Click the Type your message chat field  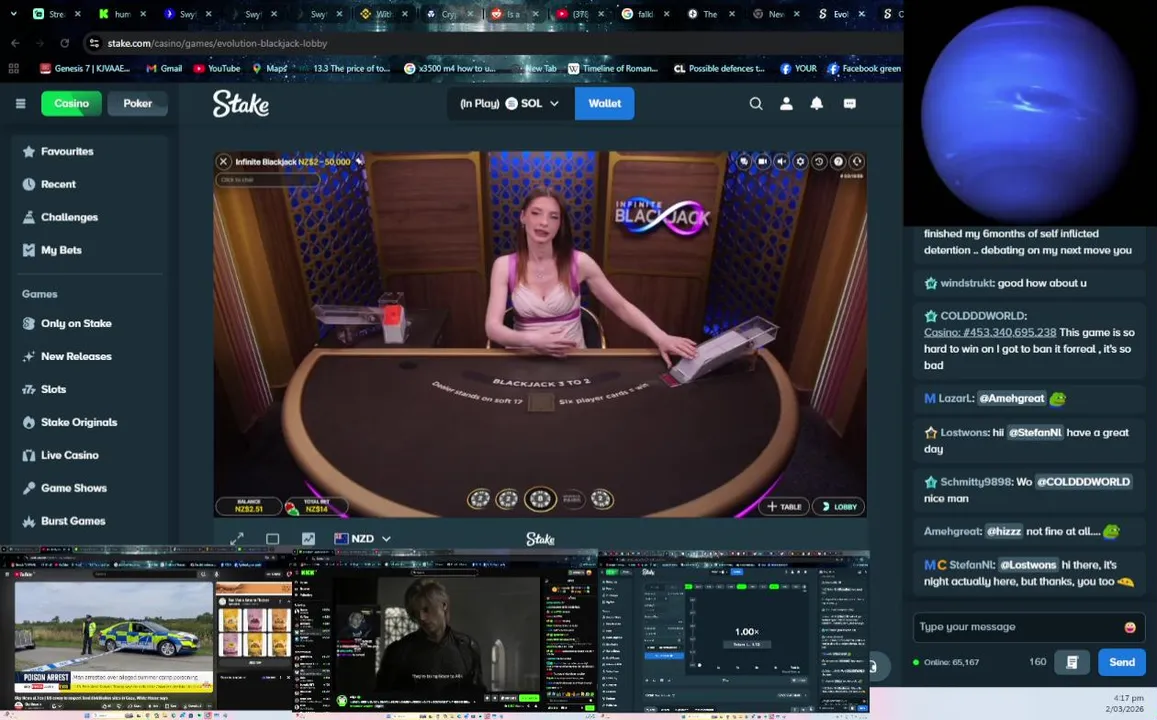(x=1018, y=627)
